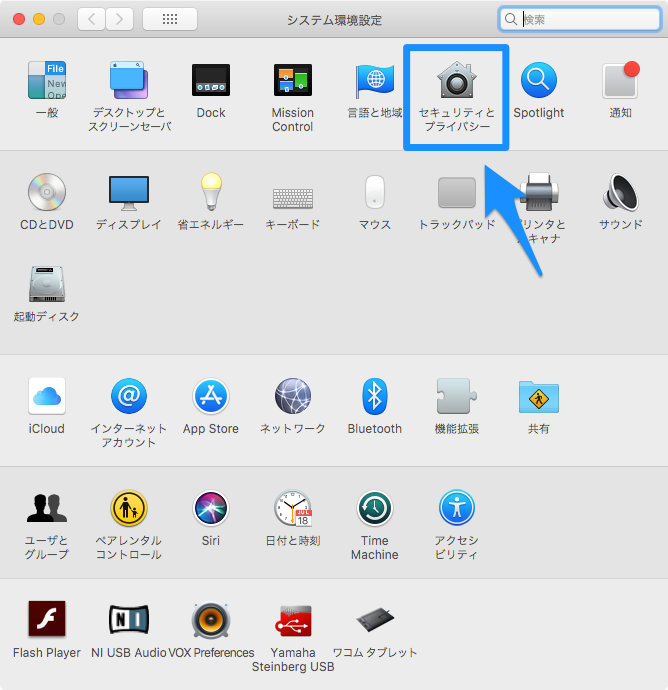Viewport: 668px width, 690px height.
Task: Click the show-all grid button
Action: click(170, 19)
